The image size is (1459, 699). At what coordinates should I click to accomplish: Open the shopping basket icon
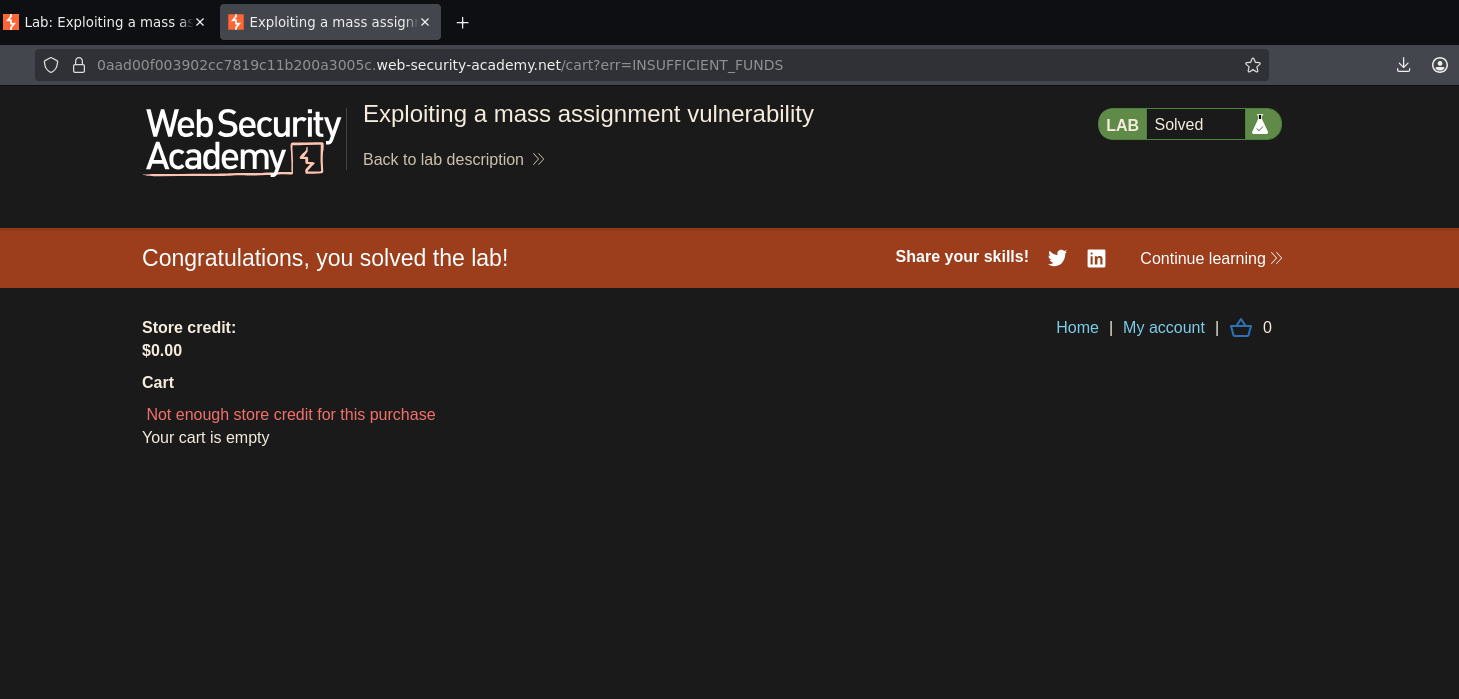point(1241,328)
